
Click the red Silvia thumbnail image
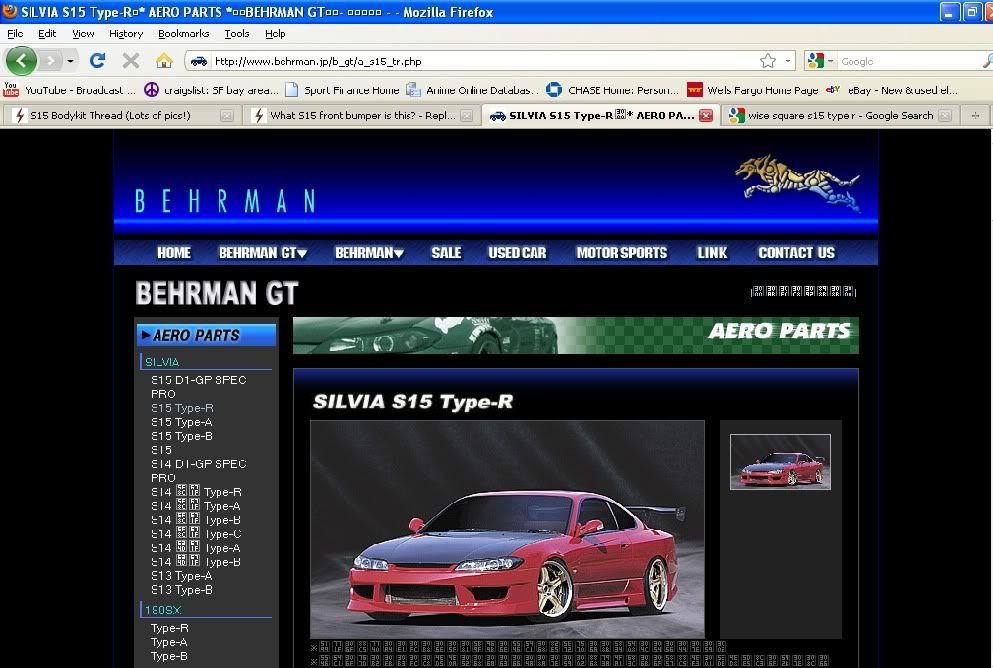(x=780, y=462)
